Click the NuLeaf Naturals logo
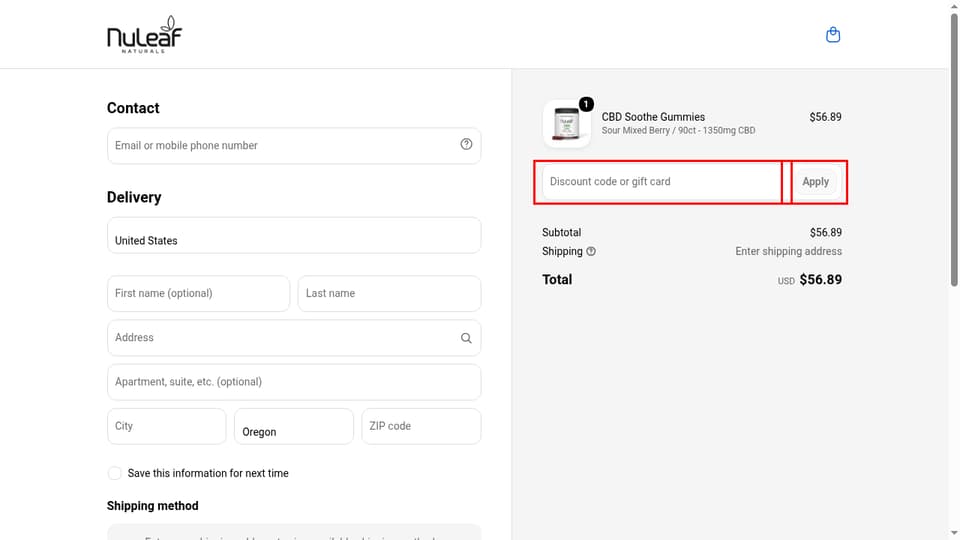Viewport: 960px width, 540px height. pos(144,34)
